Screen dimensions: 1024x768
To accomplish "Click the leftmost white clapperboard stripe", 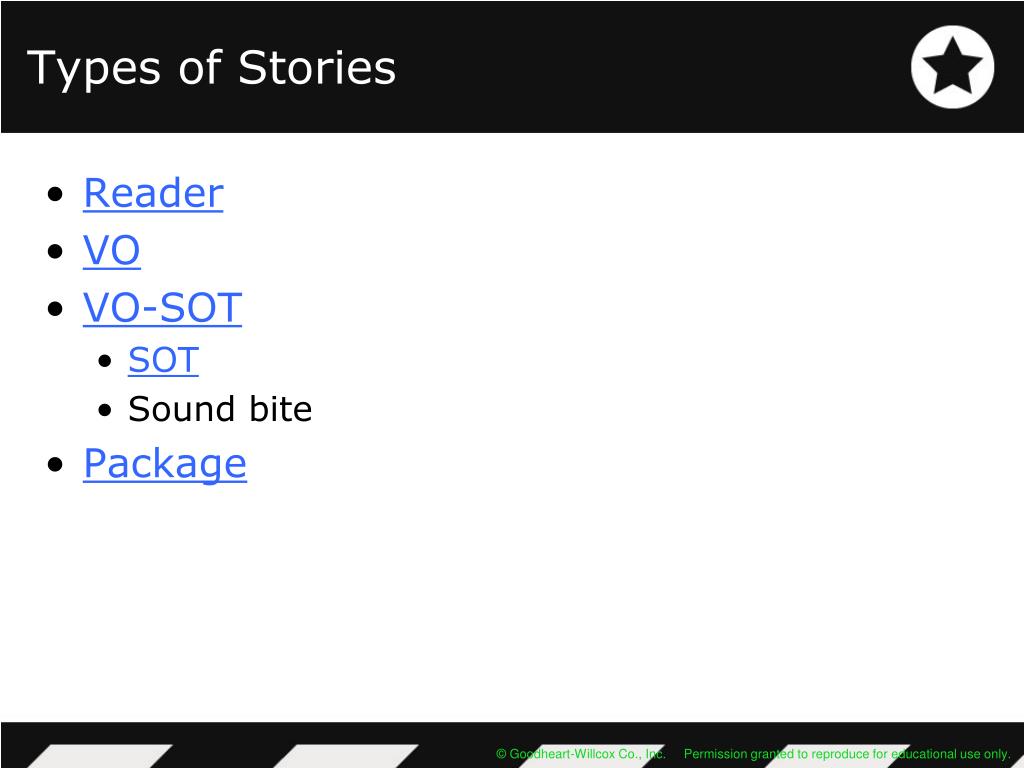I will (x=99, y=756).
